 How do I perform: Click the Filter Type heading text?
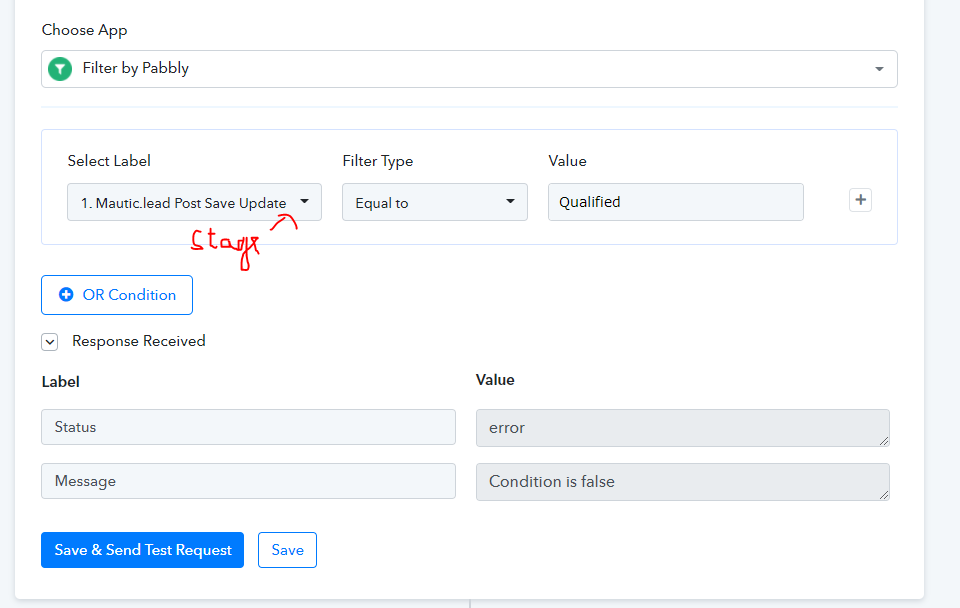pyautogui.click(x=378, y=161)
